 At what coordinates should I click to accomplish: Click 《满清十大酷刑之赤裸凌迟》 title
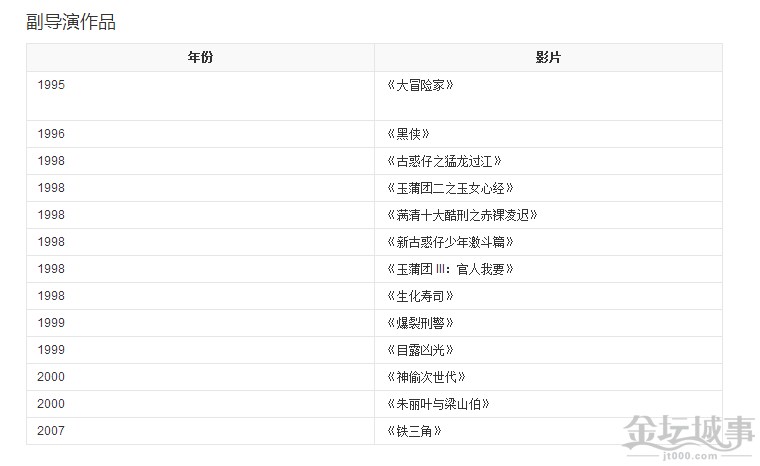click(462, 215)
